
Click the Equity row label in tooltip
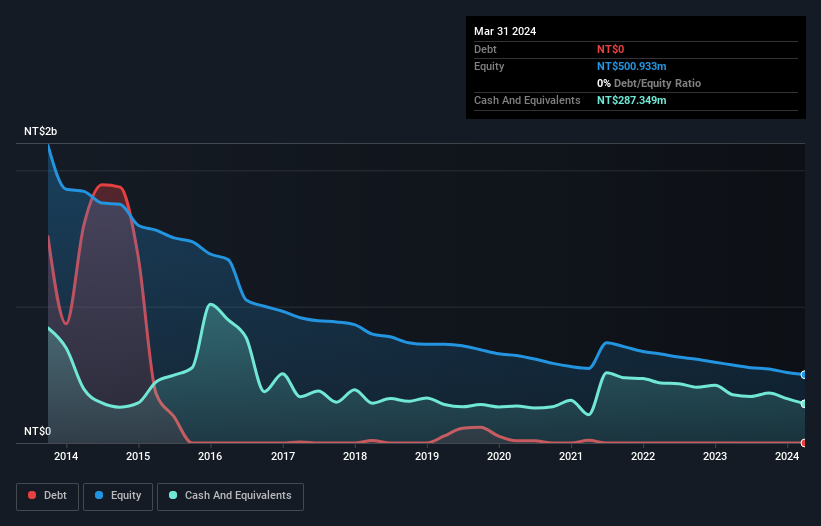tap(489, 66)
